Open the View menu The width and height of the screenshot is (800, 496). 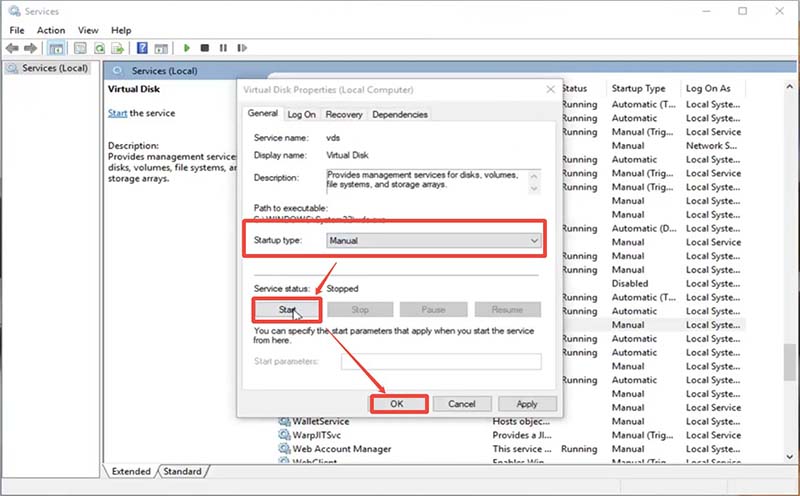pos(88,30)
